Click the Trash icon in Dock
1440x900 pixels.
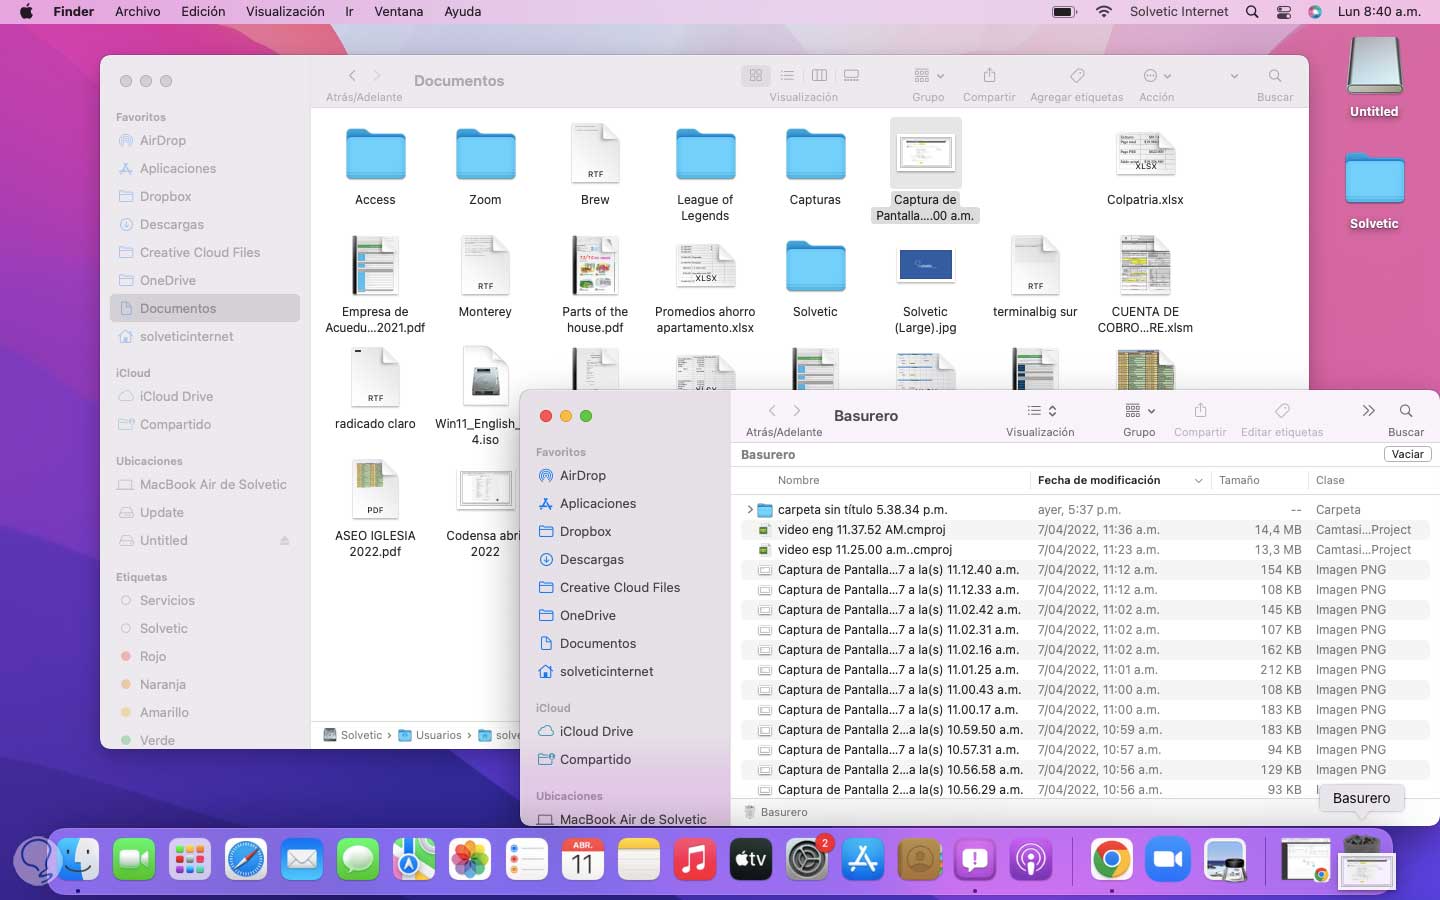1365,861
